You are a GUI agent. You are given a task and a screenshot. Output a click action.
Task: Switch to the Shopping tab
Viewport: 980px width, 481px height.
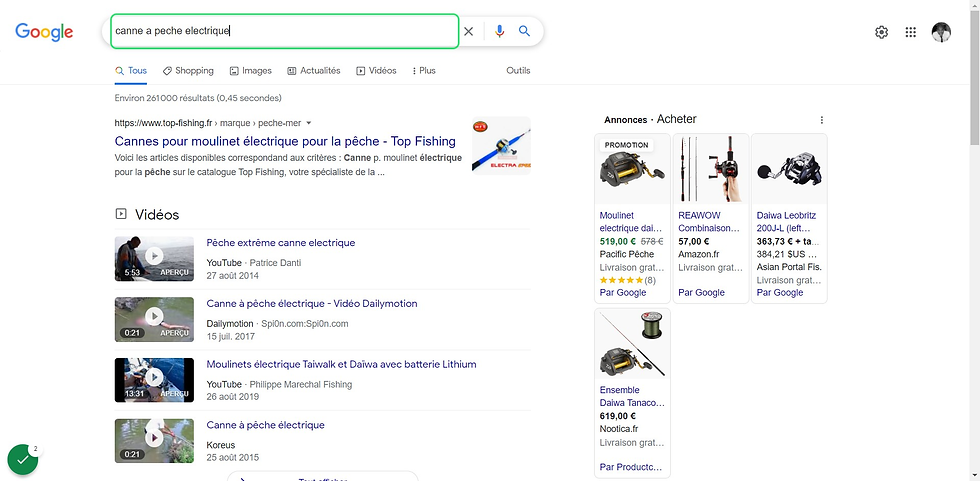point(188,71)
